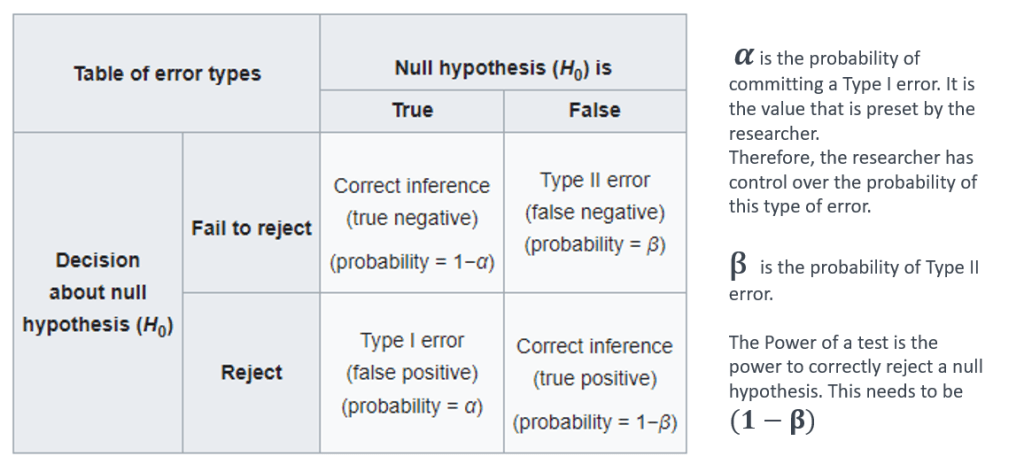
Task: Click the "Table of error types" header cell
Action: click(167, 73)
